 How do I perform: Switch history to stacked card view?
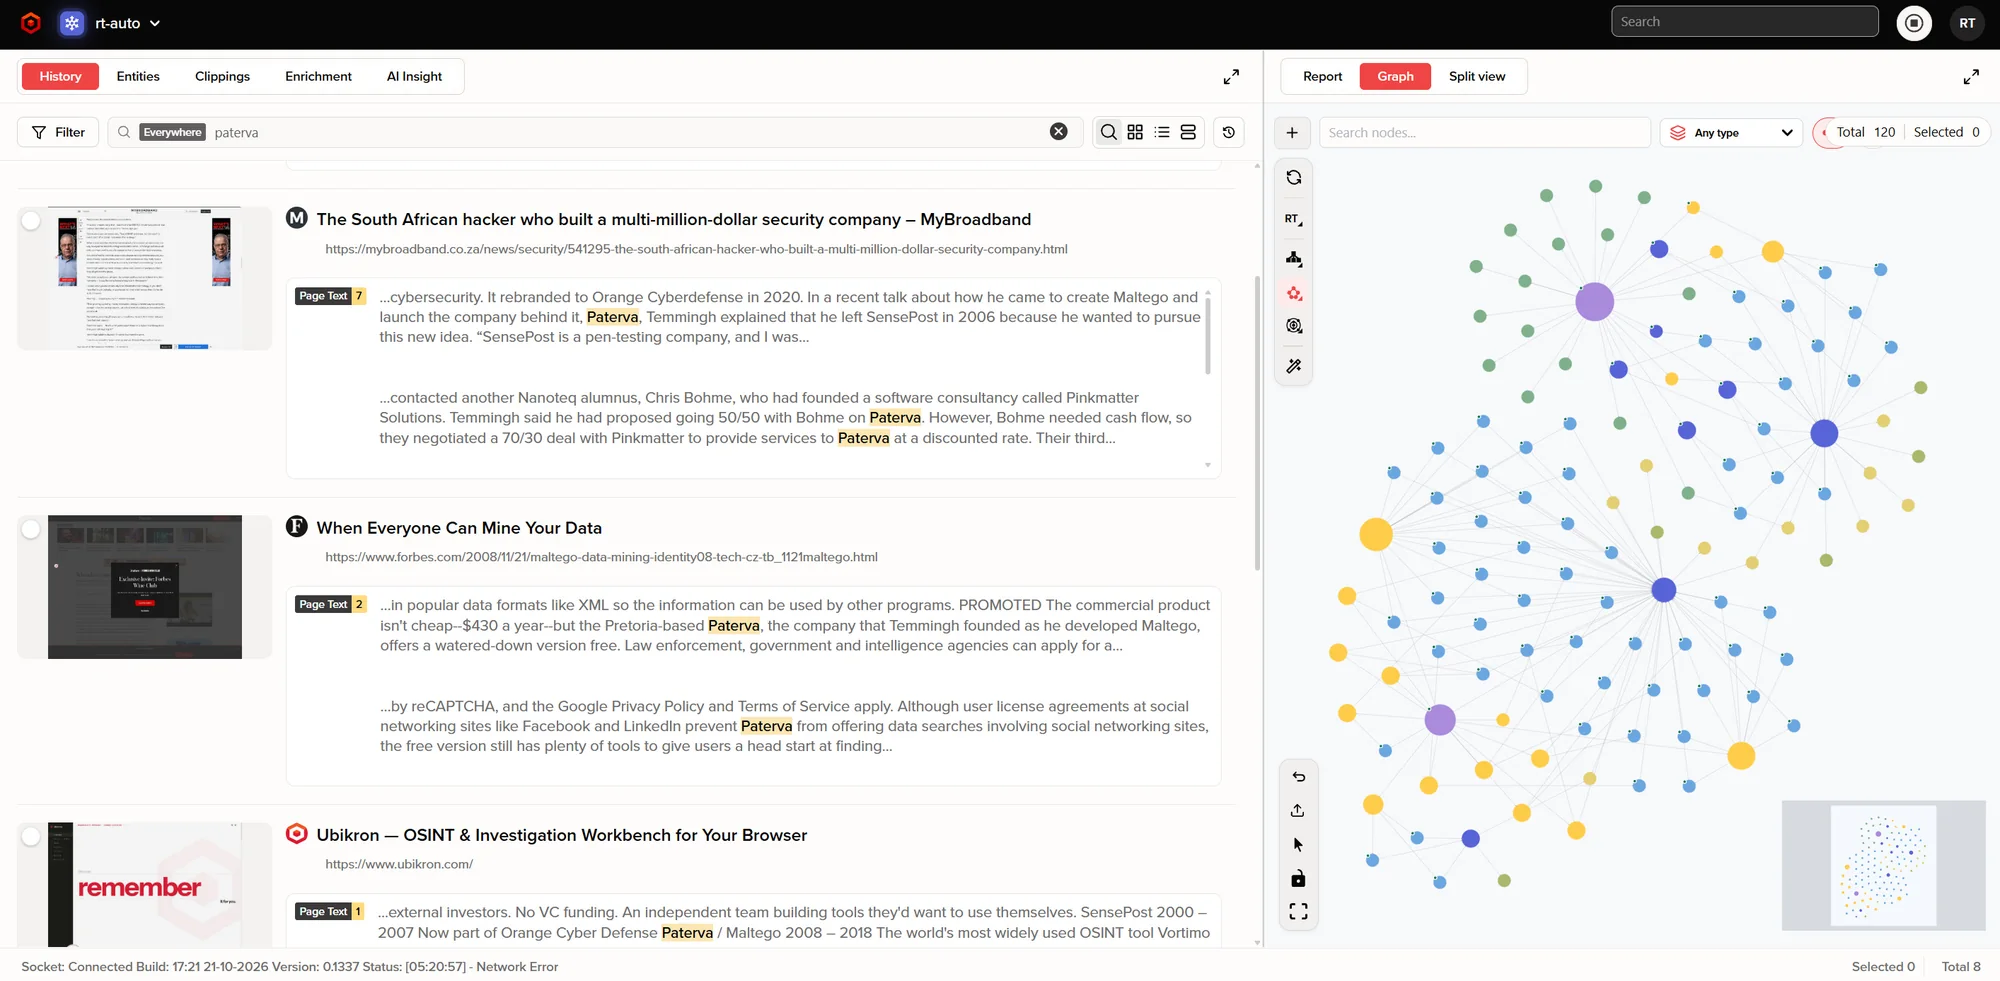1188,132
